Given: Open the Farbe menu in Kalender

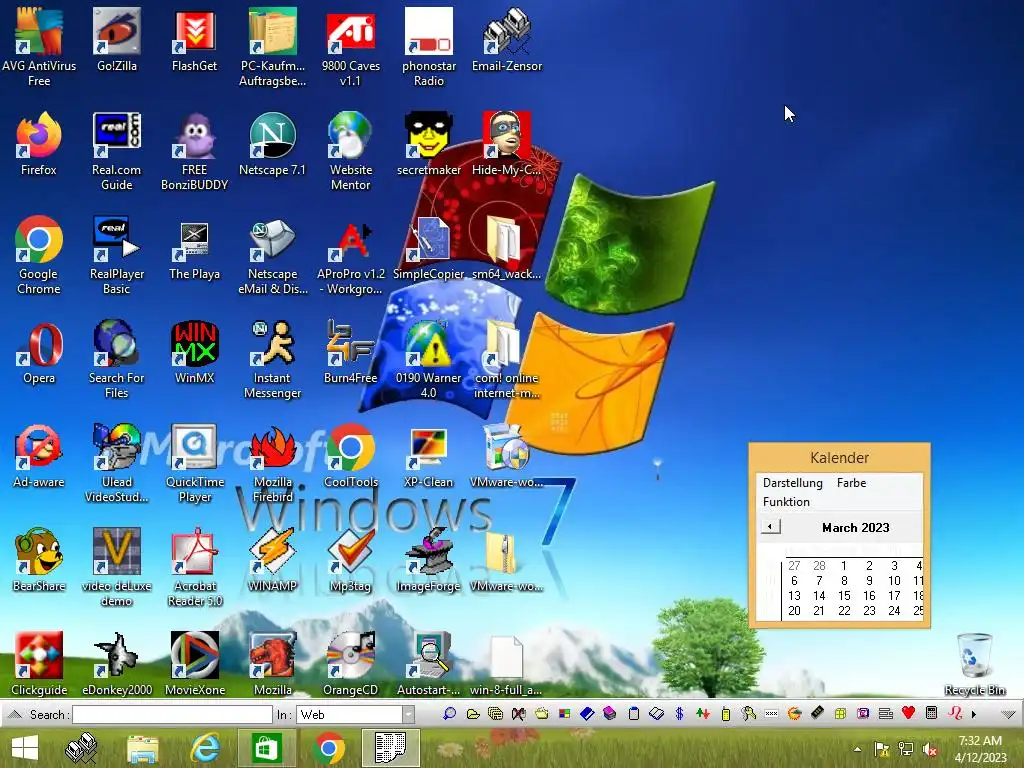Looking at the screenshot, I should point(851,483).
